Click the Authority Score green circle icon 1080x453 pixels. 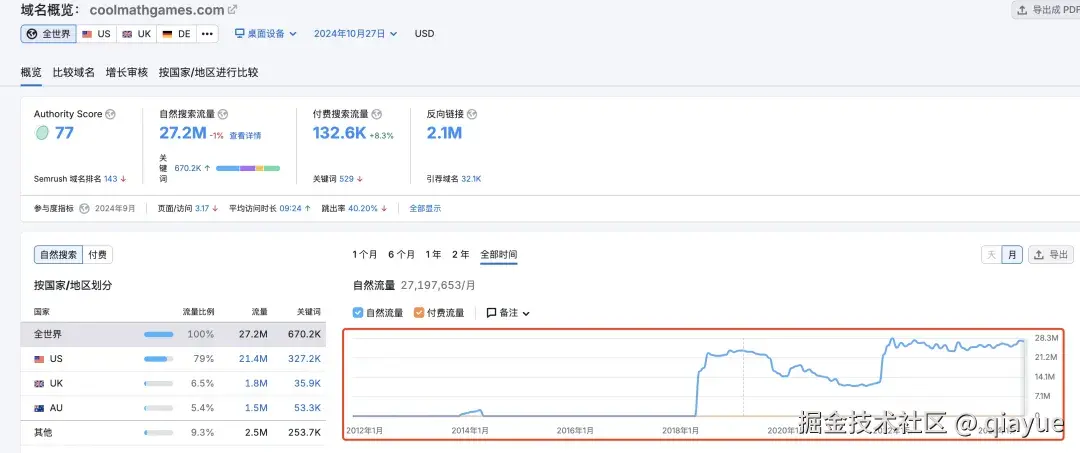[42, 133]
